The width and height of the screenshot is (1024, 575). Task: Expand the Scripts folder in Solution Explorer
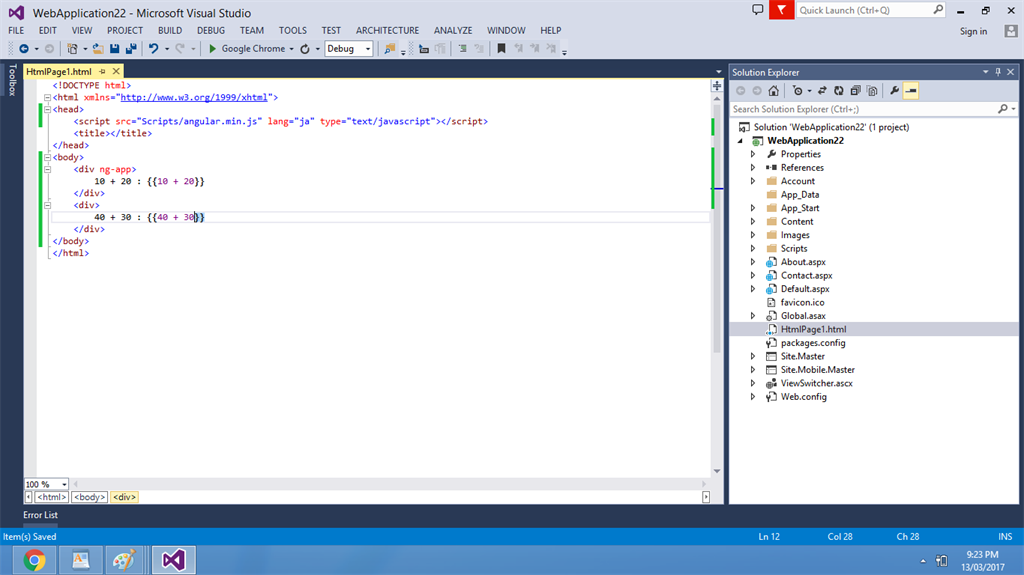753,248
